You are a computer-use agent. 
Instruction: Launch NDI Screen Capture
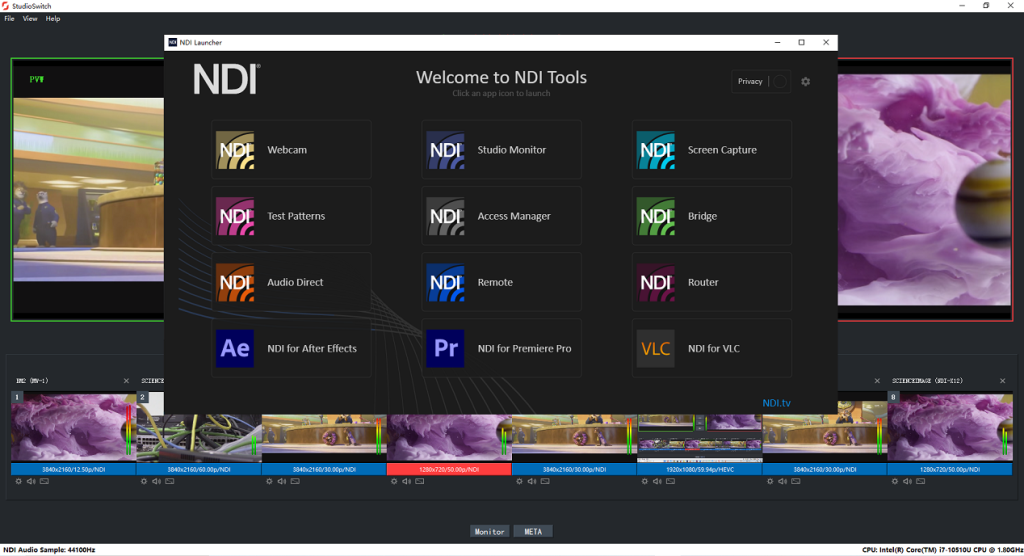click(x=712, y=150)
